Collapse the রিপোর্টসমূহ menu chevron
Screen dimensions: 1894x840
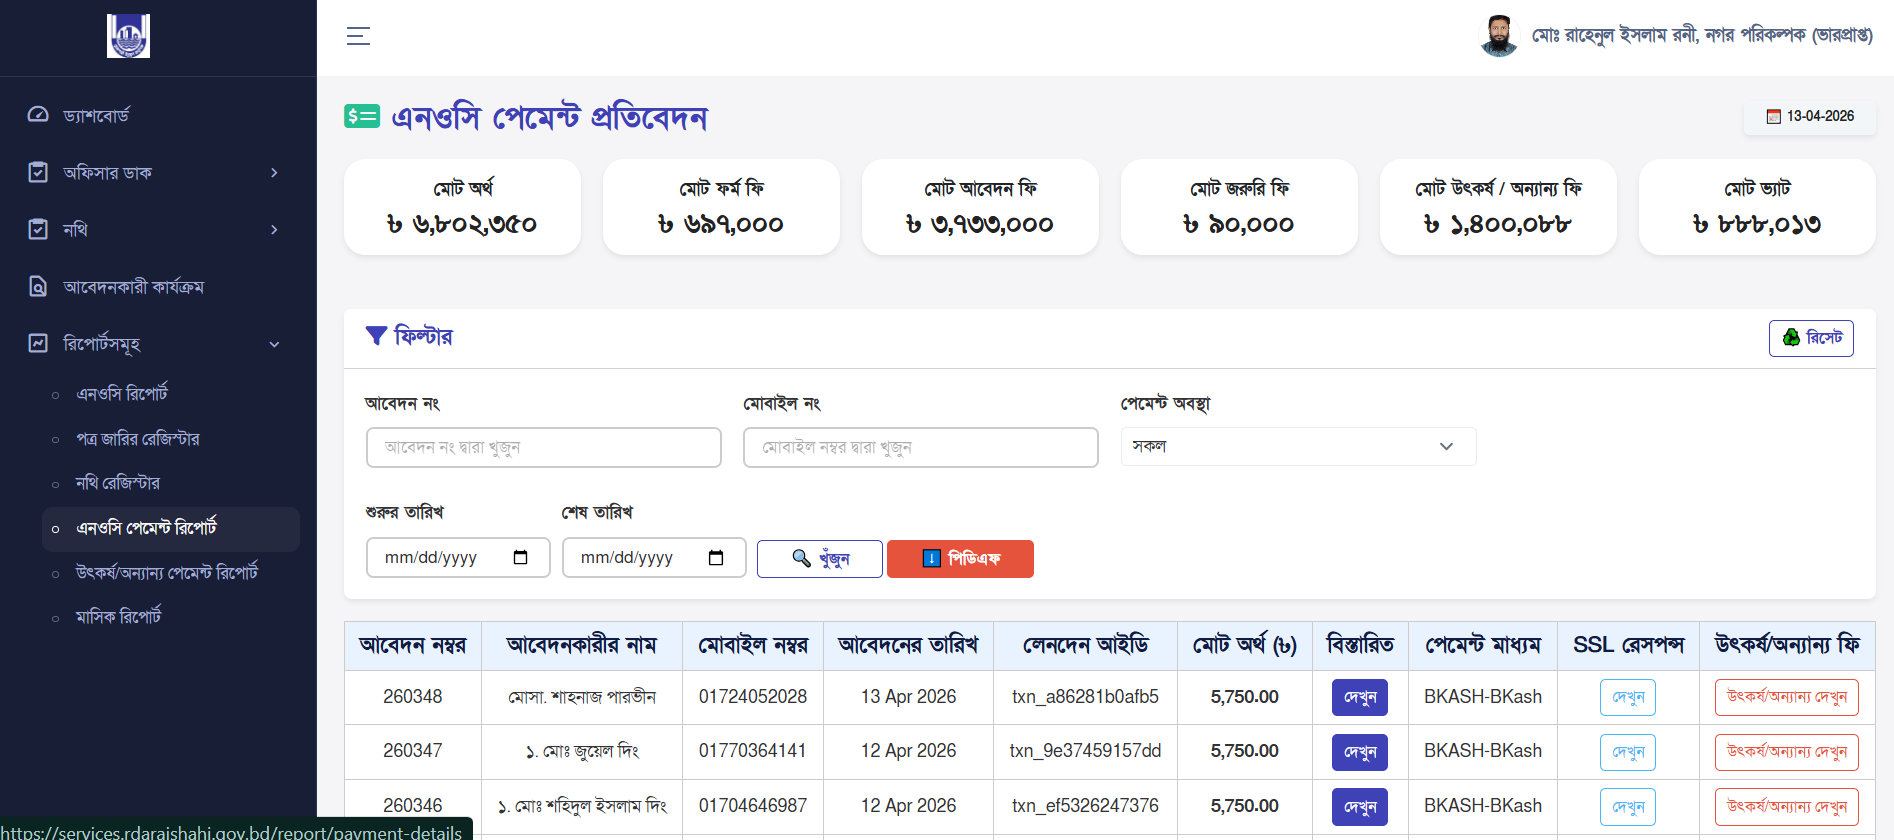(274, 344)
